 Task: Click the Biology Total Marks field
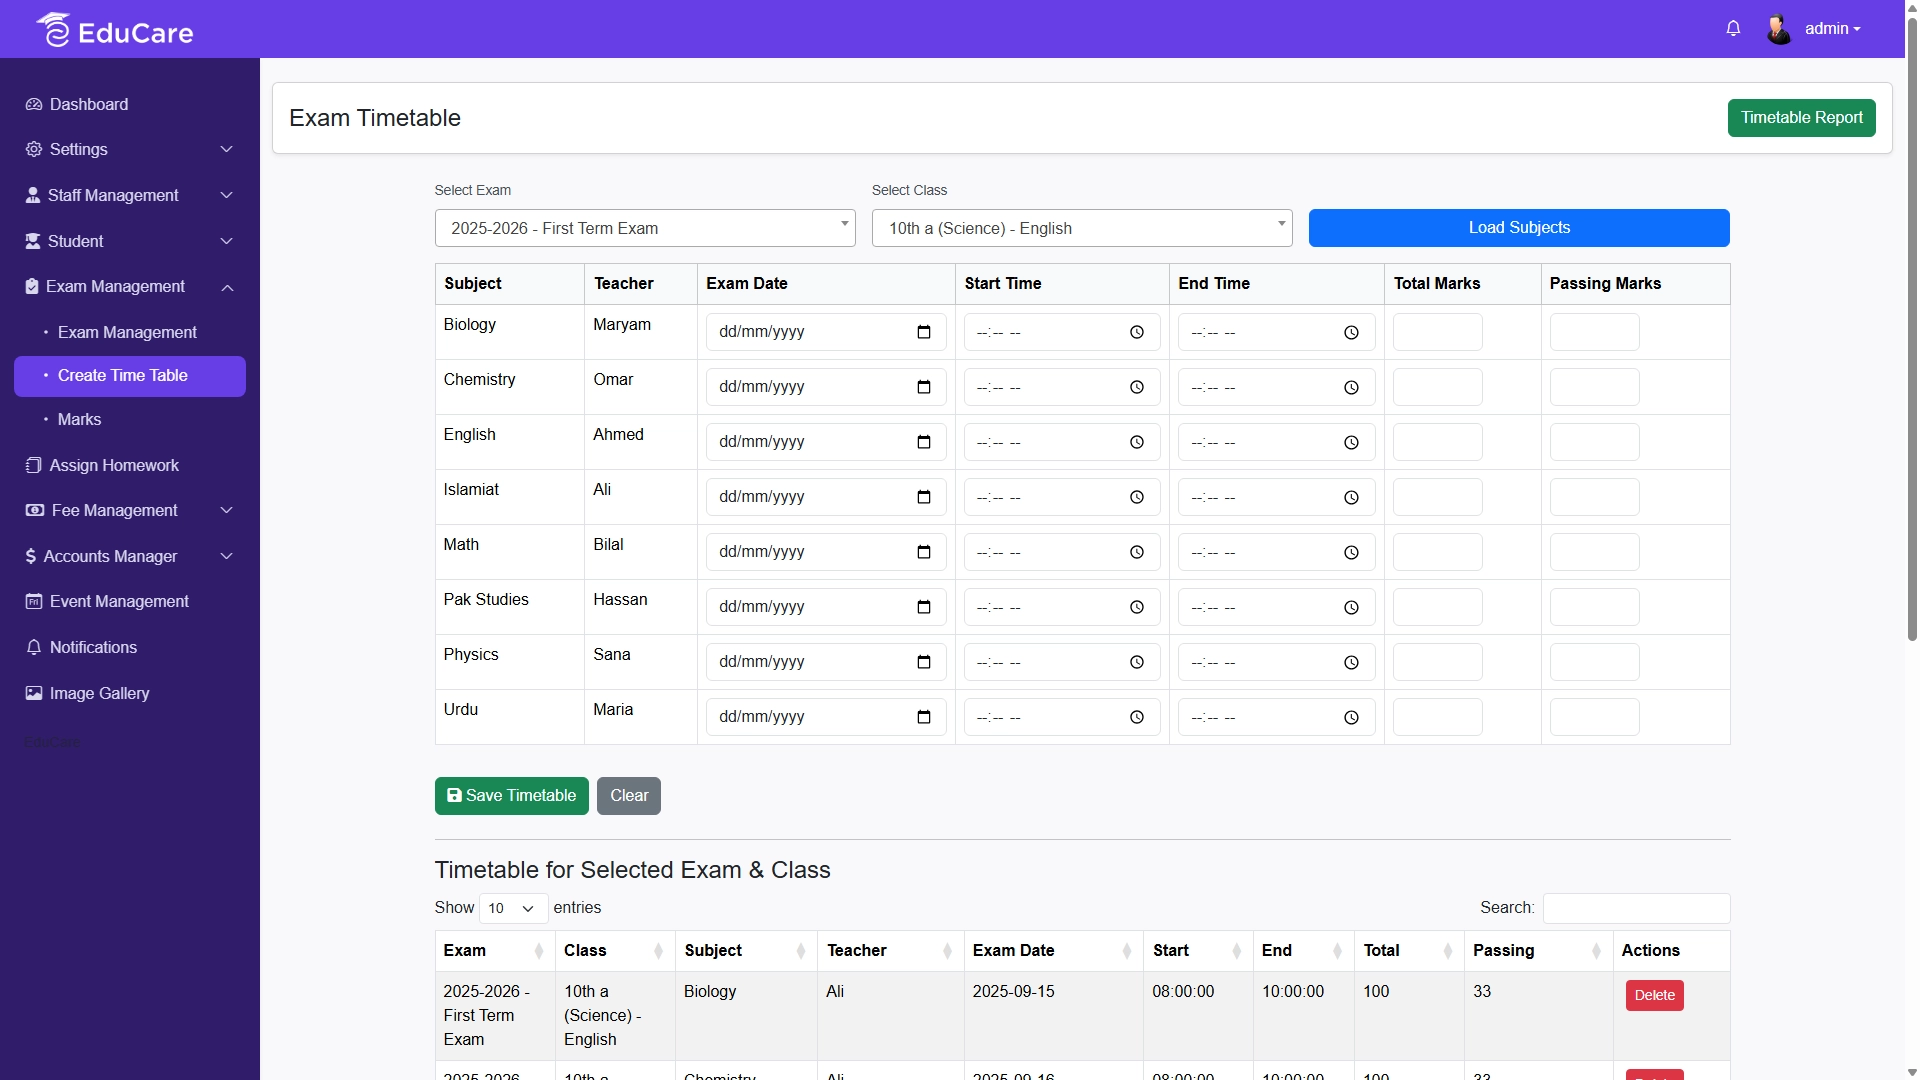point(1437,332)
